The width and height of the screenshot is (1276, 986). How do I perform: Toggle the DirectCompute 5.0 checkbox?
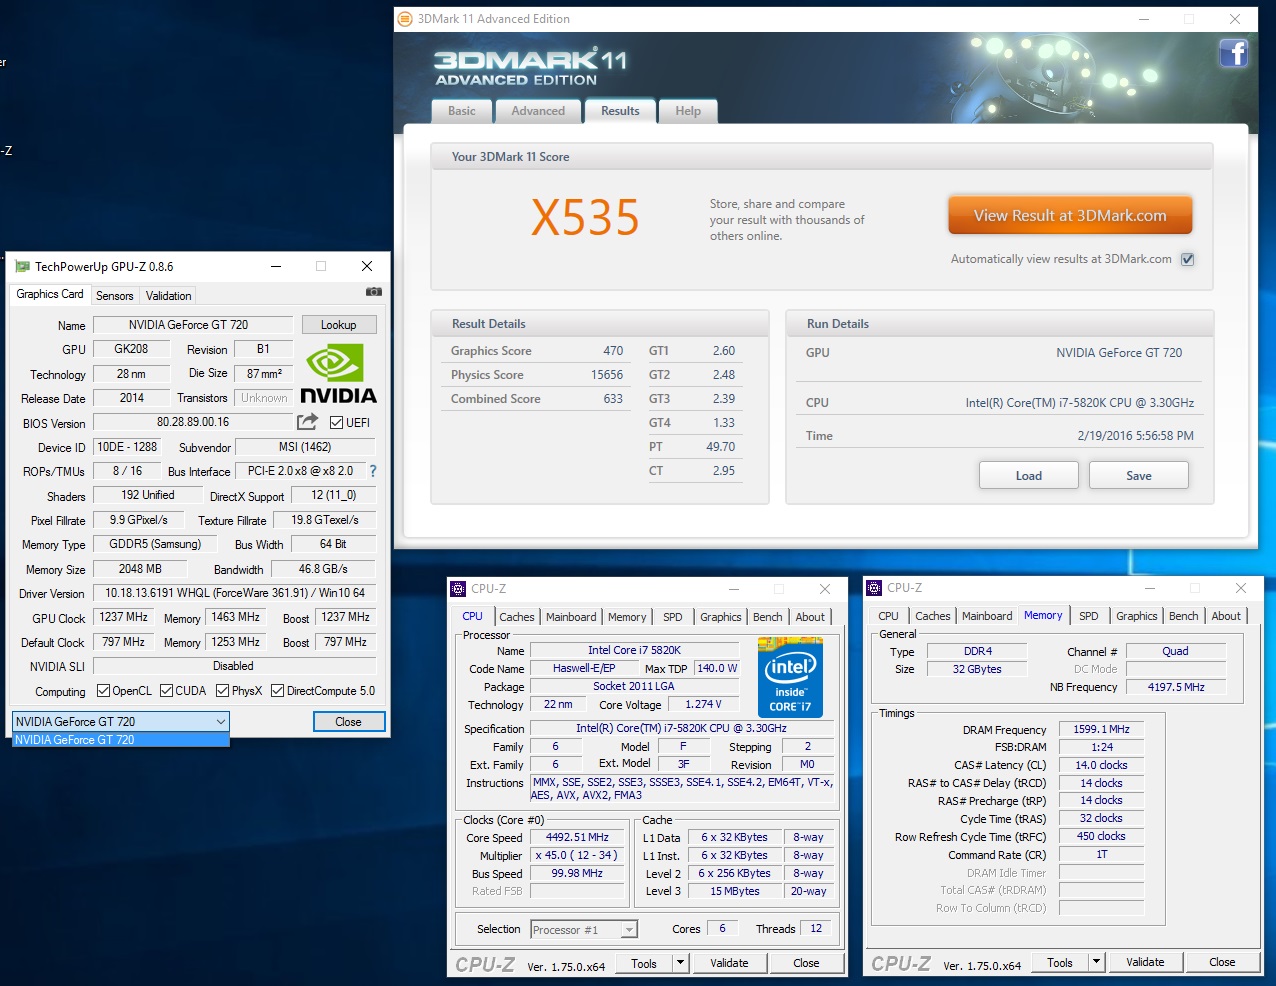pos(278,691)
